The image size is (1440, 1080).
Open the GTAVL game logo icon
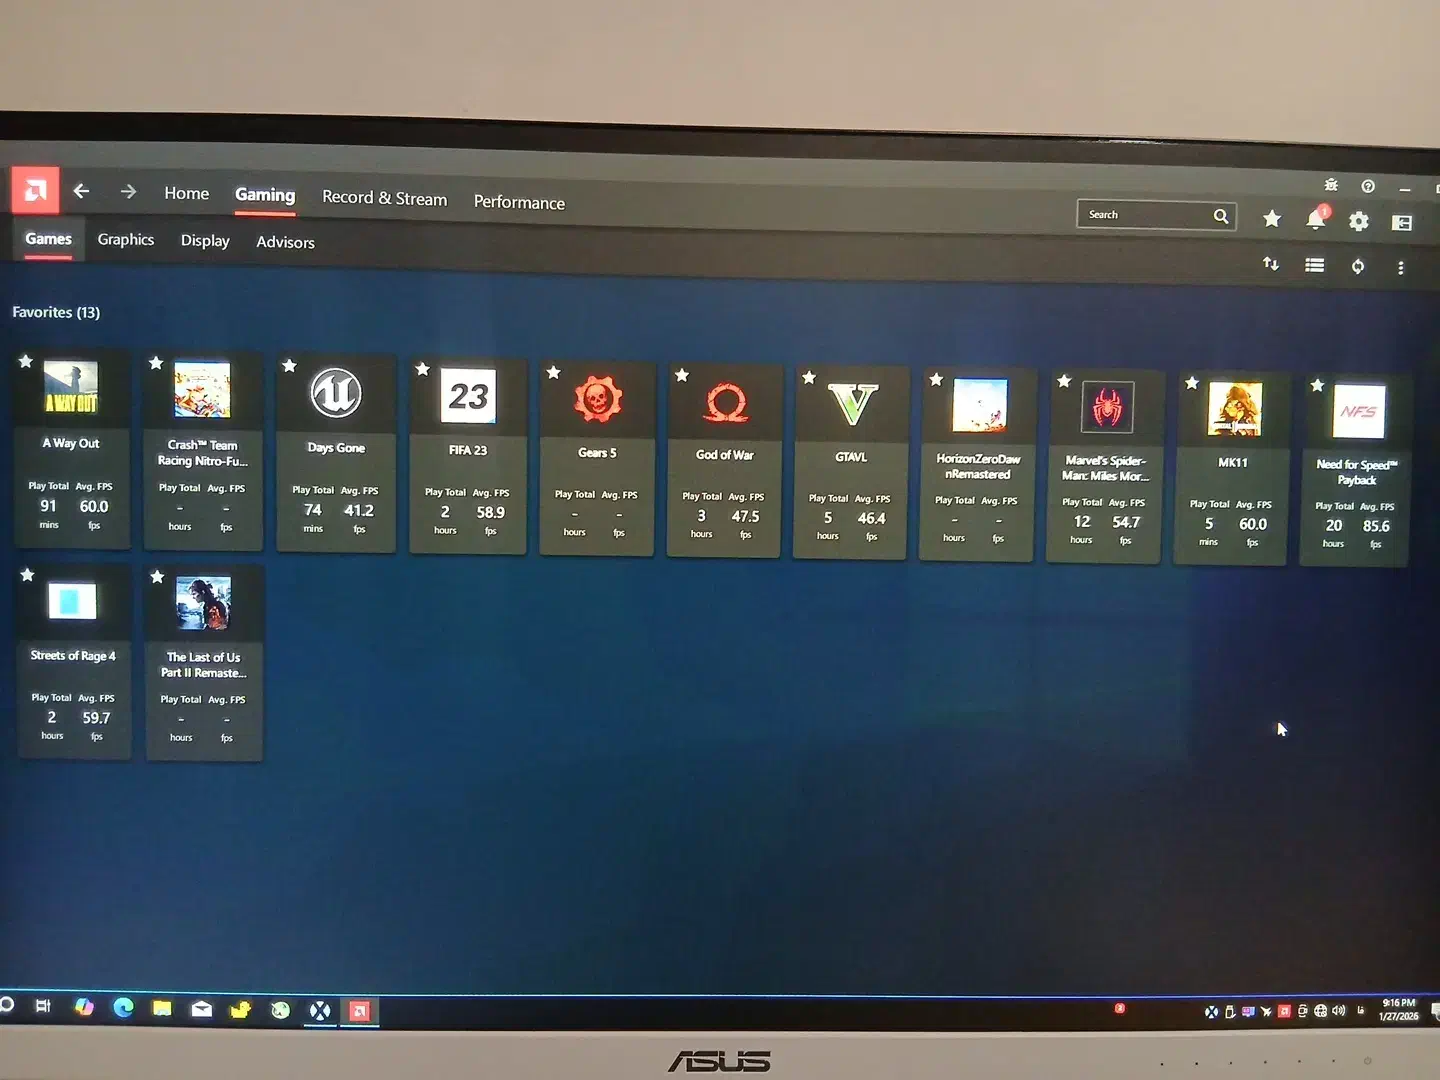853,404
